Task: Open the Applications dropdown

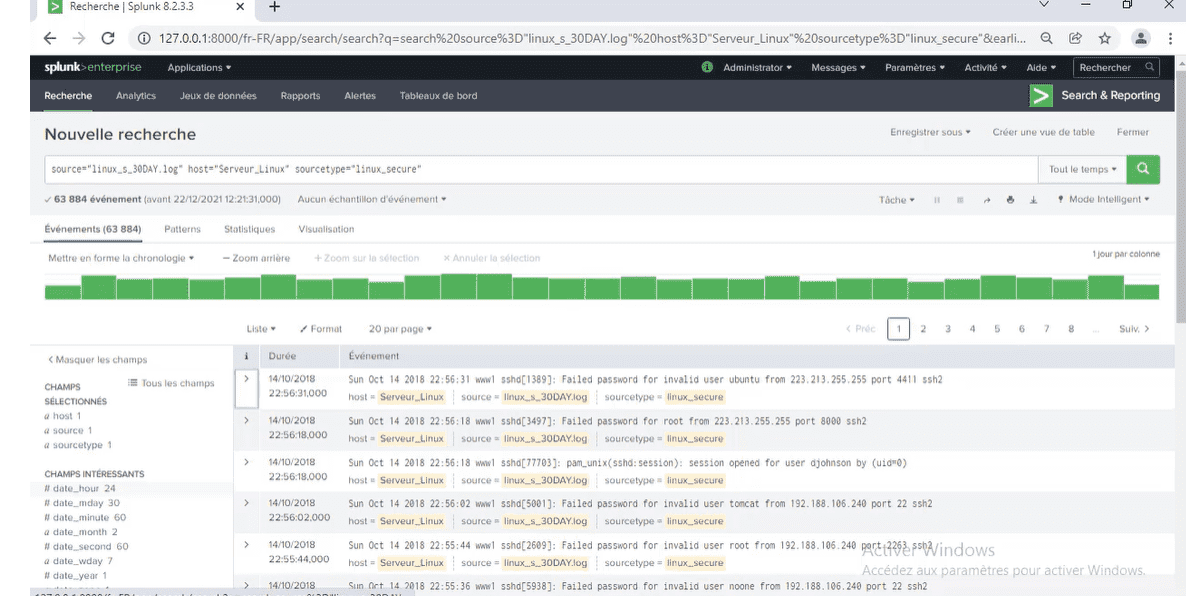Action: coord(199,67)
